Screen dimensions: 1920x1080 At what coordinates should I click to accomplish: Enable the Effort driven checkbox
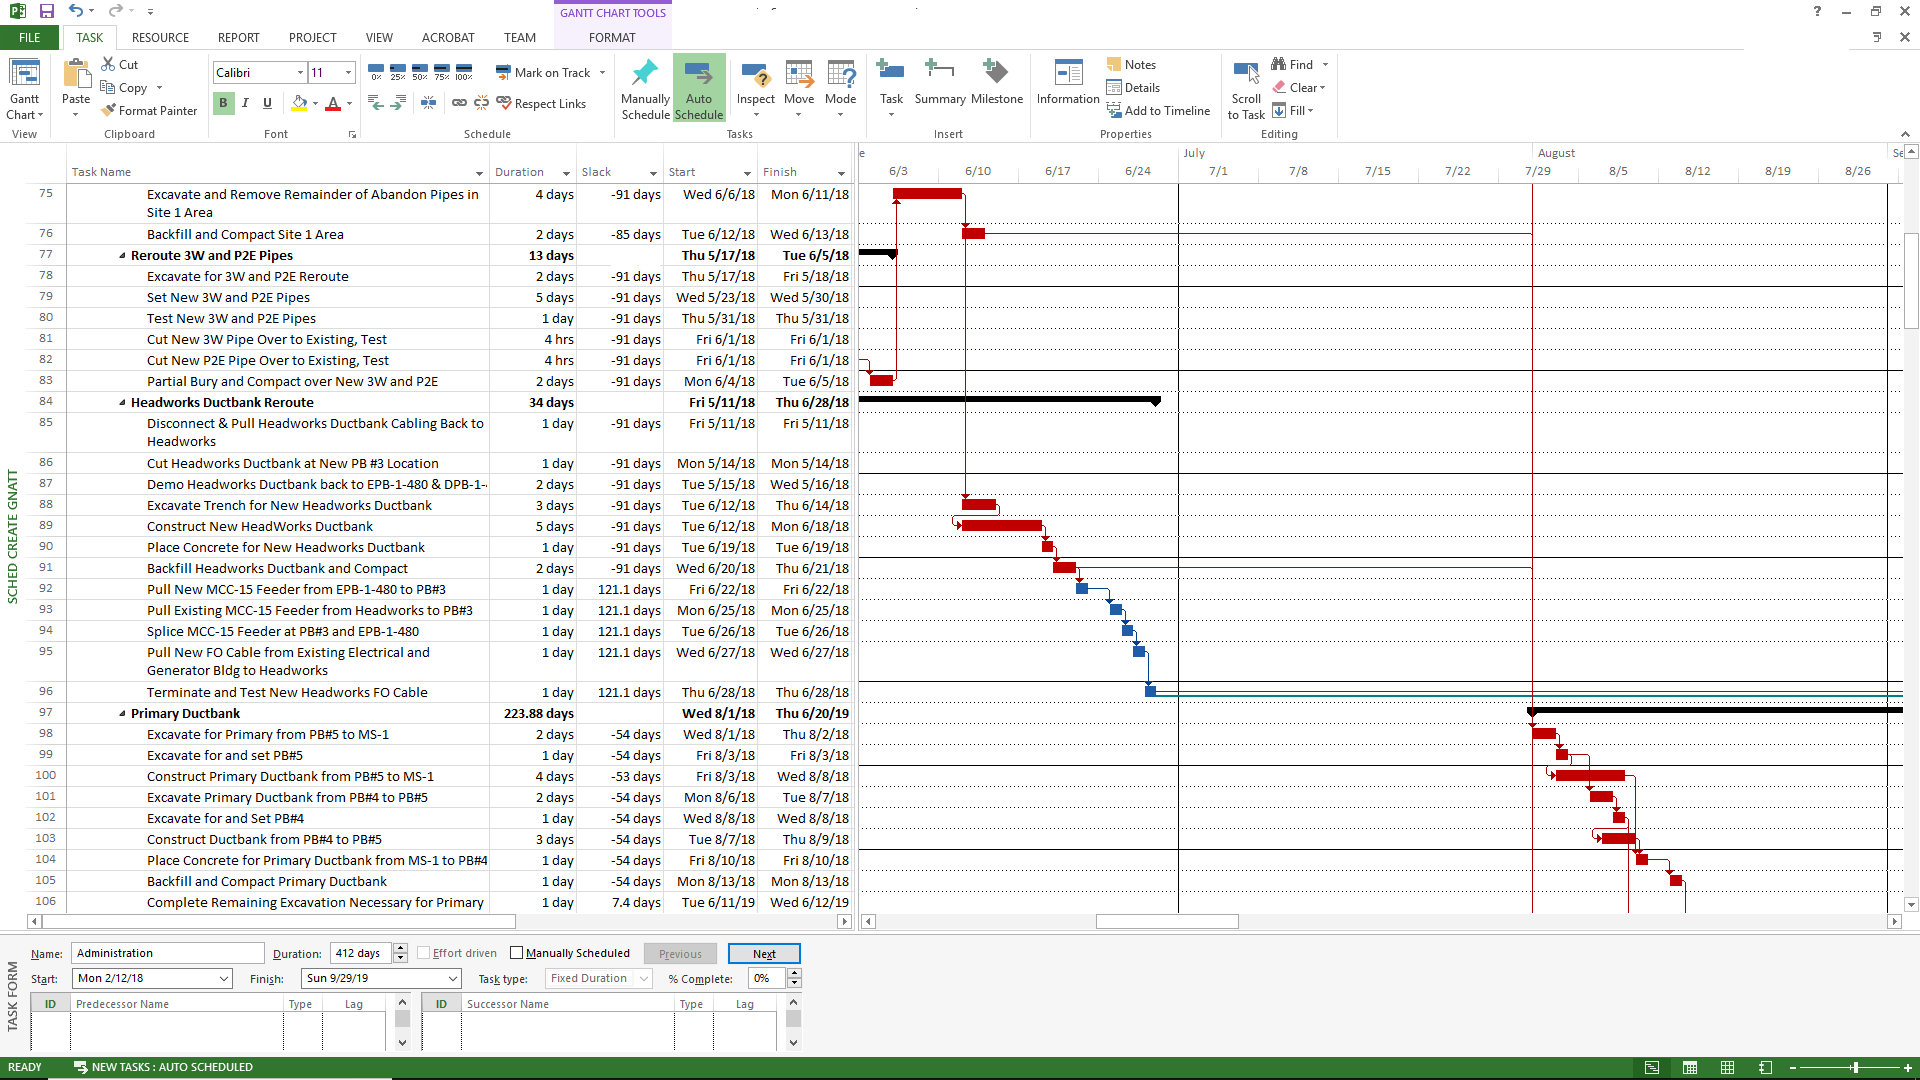pyautogui.click(x=424, y=953)
